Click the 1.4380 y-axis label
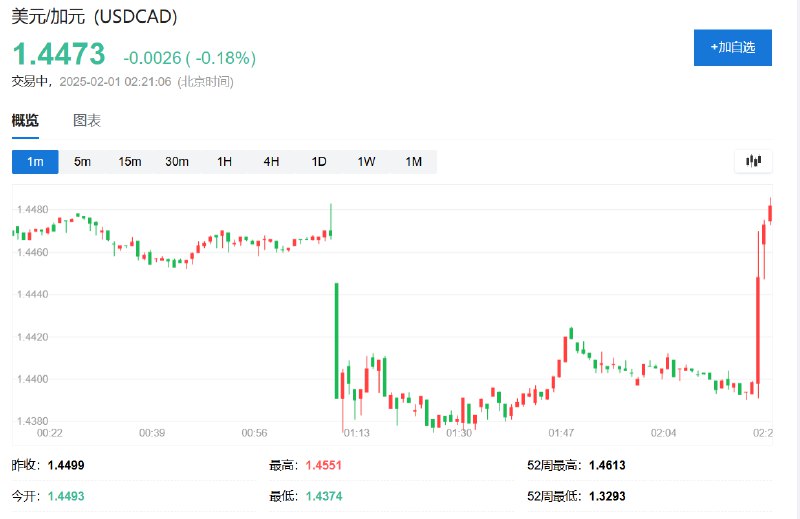The height and width of the screenshot is (519, 800). [x=33, y=422]
